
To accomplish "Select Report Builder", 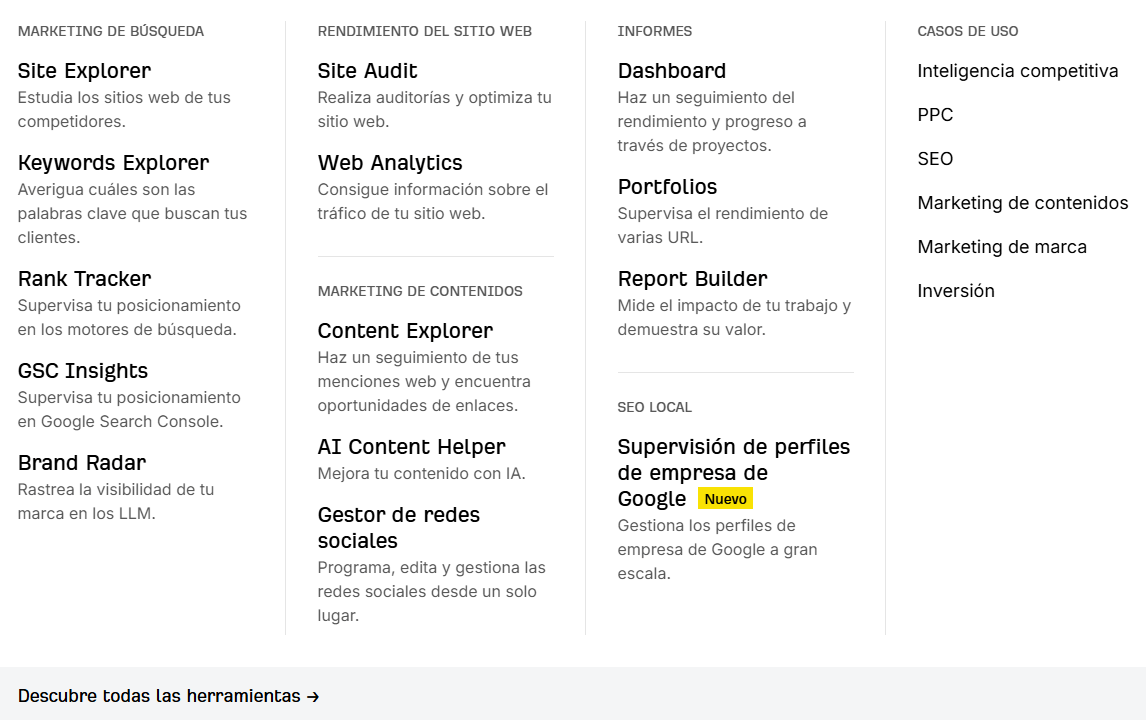I will click(x=691, y=279).
